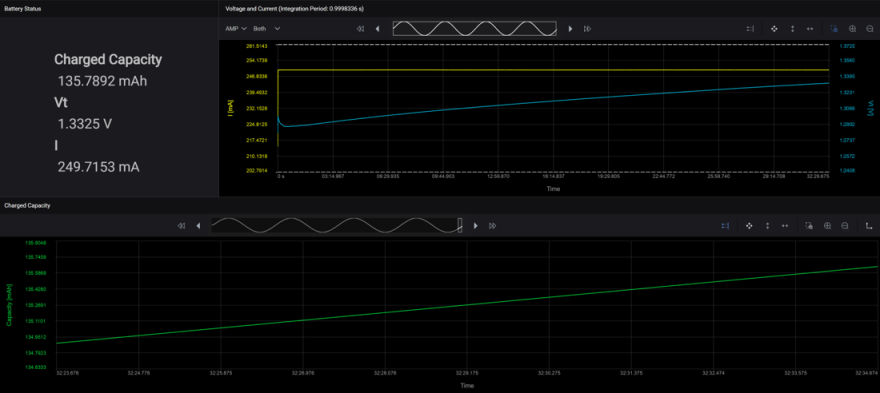Click the I [mA] left axis label
Viewport: 880px width, 393px height.
pos(230,108)
